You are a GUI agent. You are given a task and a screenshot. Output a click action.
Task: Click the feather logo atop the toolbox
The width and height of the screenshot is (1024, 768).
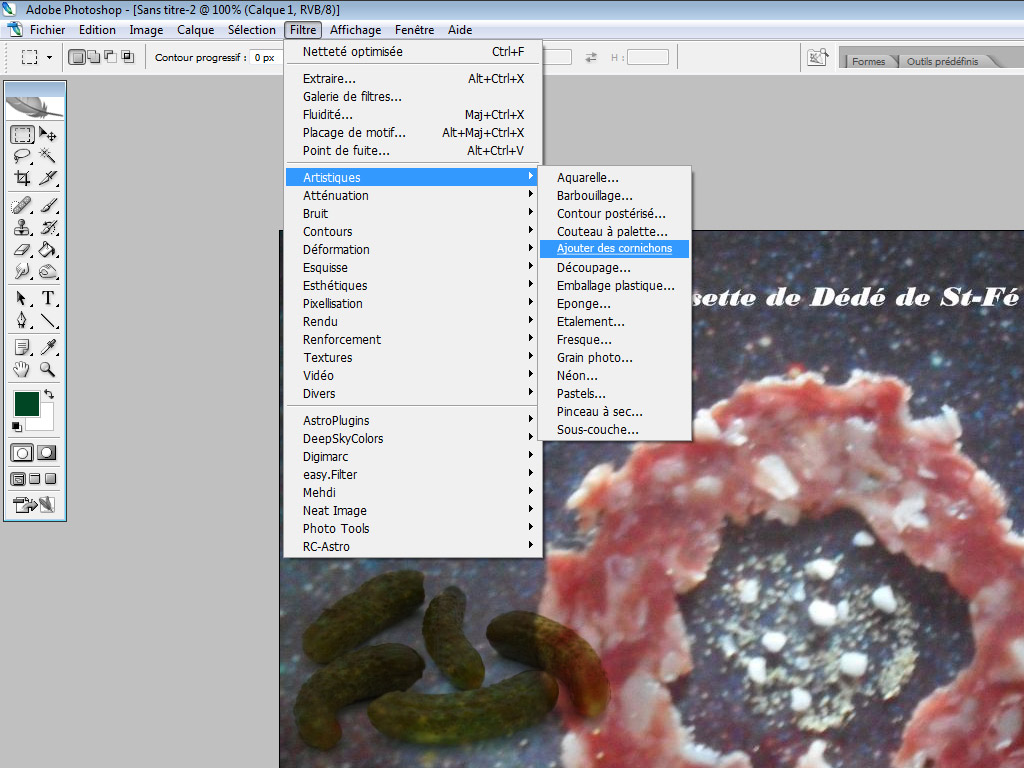35,107
